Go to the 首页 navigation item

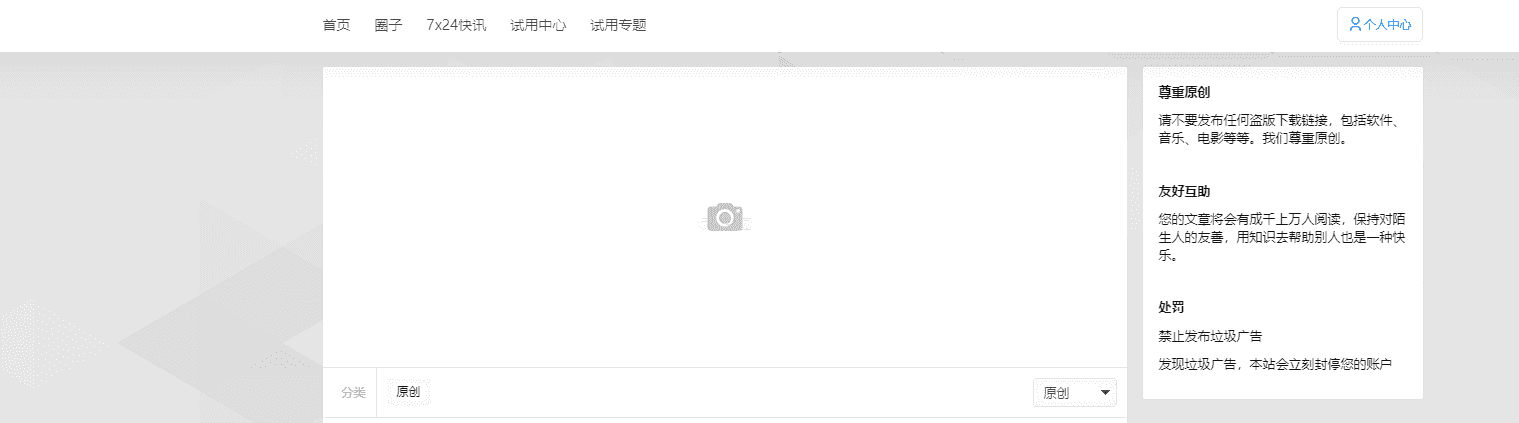pyautogui.click(x=337, y=25)
